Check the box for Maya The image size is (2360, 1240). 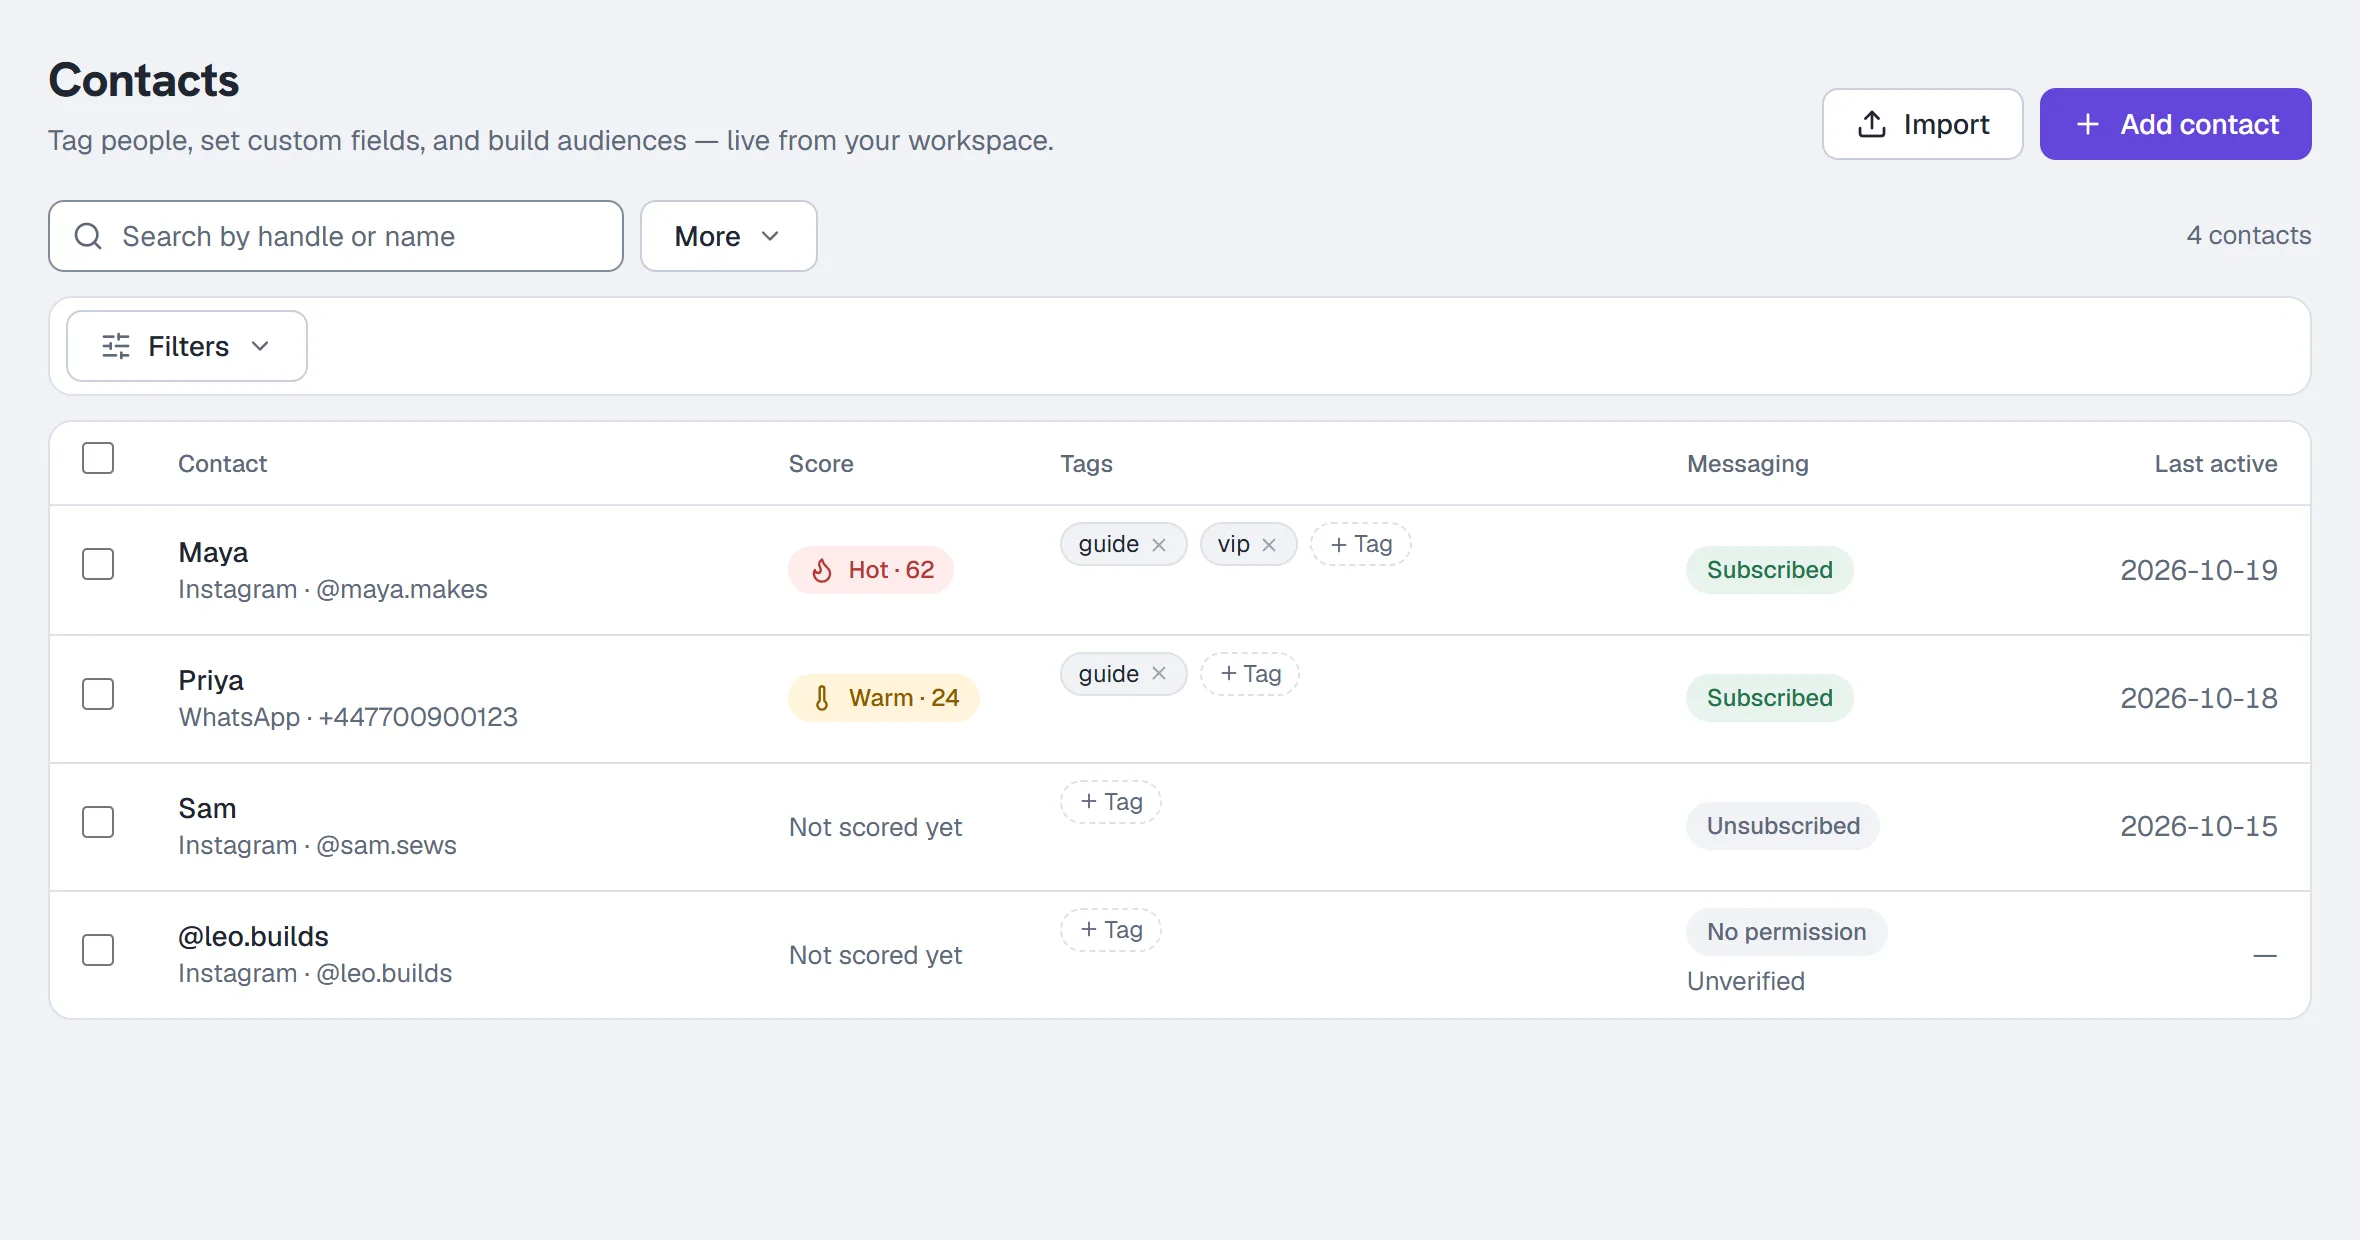[98, 564]
